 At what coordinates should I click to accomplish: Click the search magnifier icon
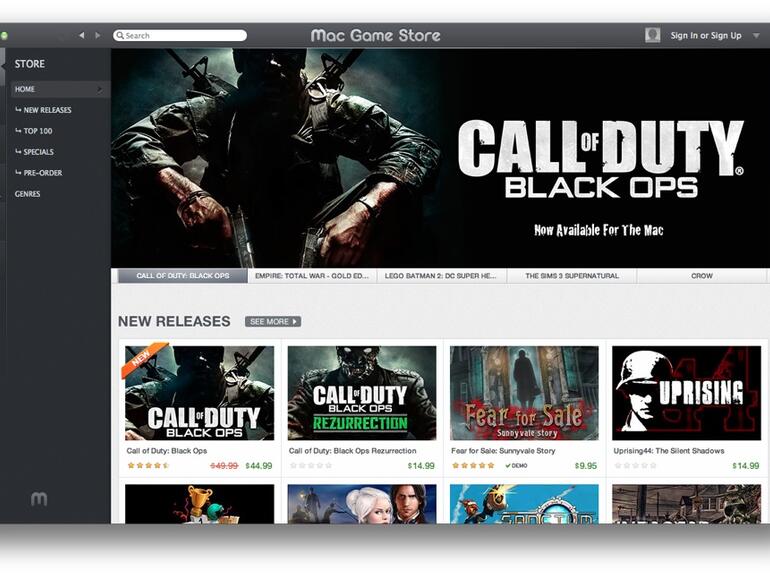point(120,35)
